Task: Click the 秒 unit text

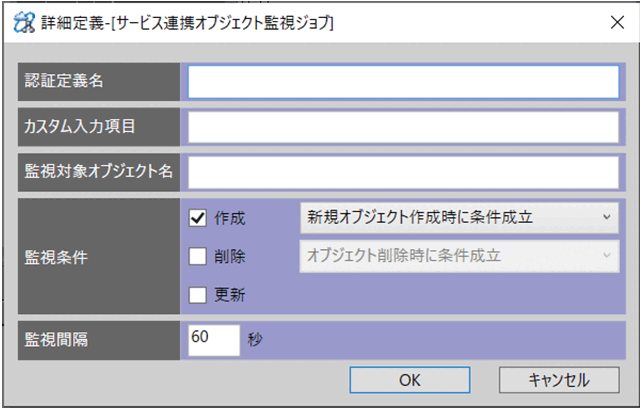Action: (253, 338)
